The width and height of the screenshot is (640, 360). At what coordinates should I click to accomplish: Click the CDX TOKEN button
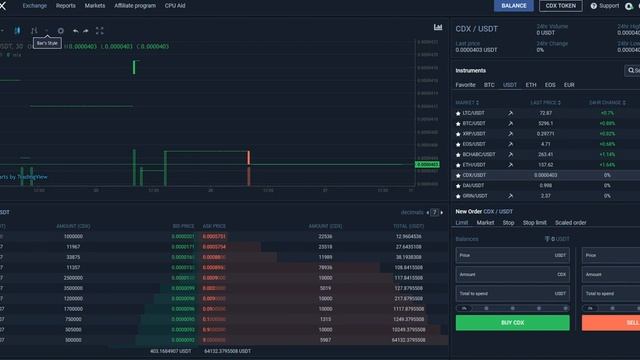point(561,6)
